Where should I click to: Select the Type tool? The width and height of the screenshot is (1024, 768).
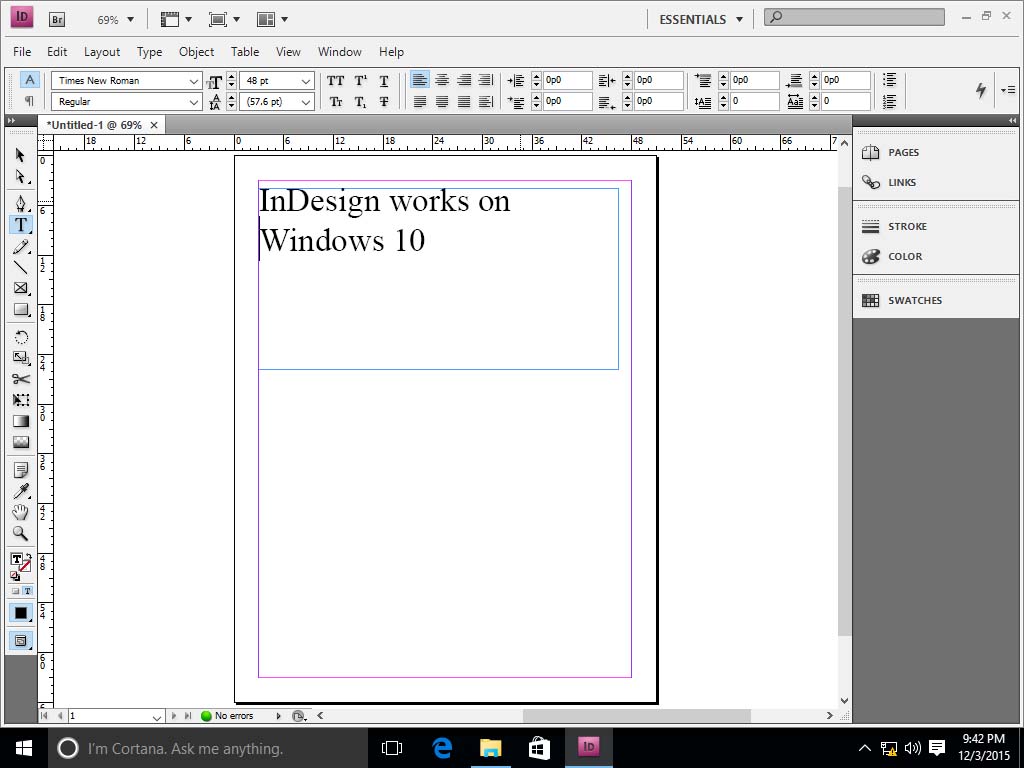pos(20,225)
